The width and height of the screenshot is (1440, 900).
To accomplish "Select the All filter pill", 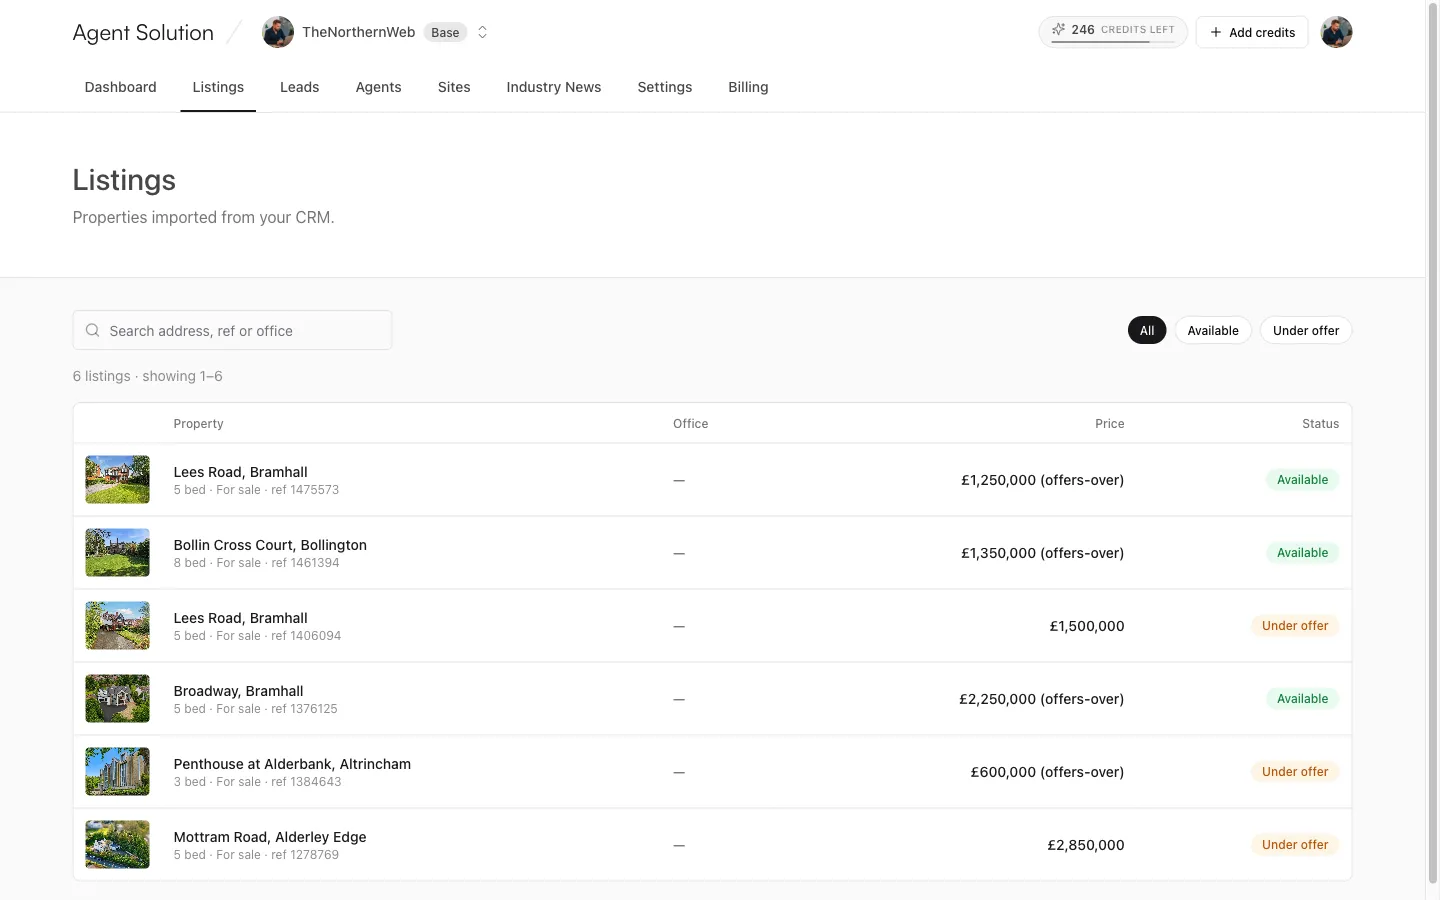I will [1147, 330].
